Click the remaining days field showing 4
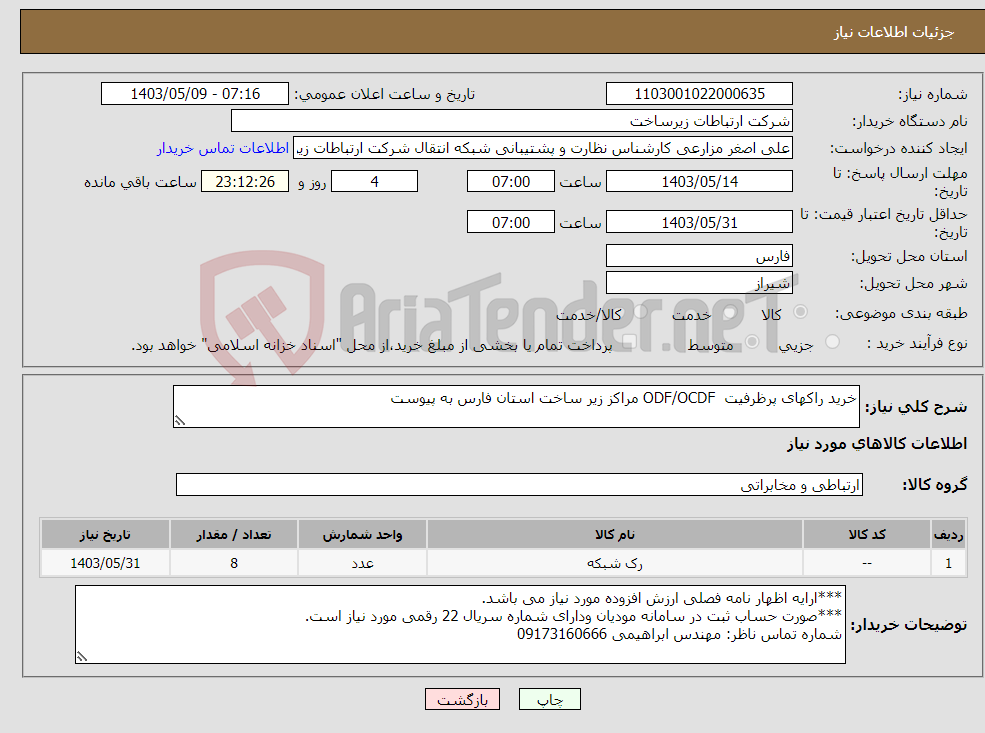 374,182
